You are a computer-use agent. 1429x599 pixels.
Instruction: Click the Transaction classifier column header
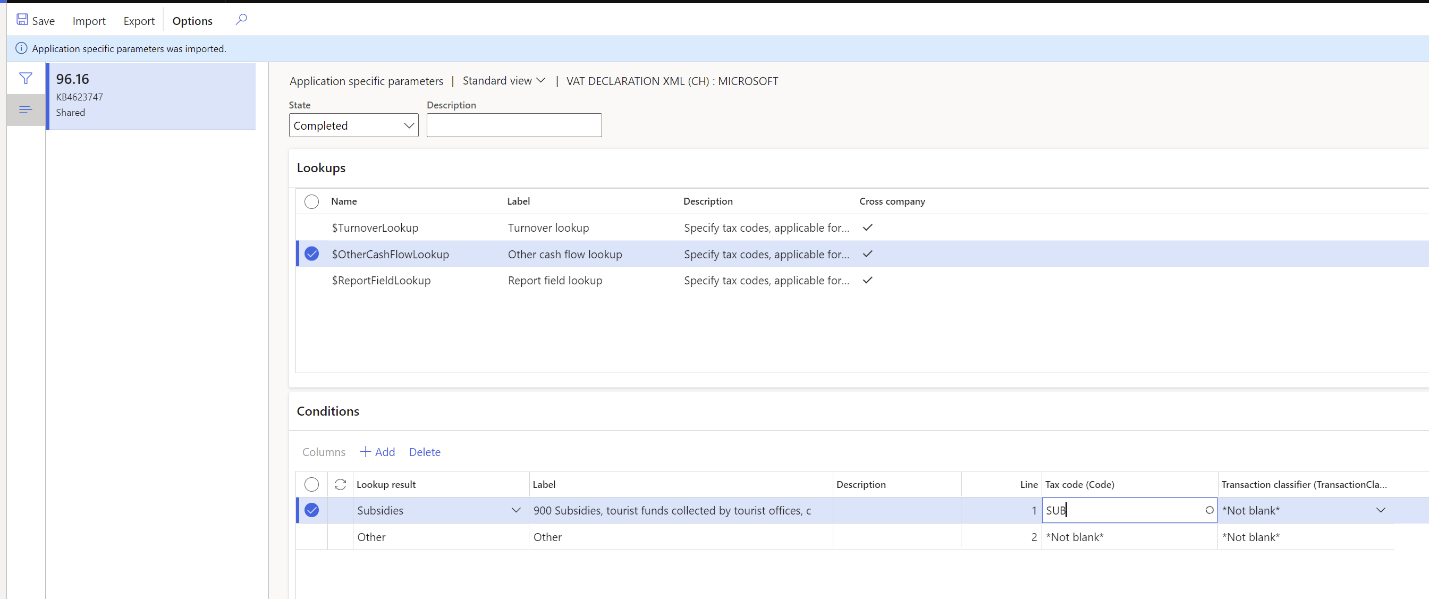(1304, 484)
